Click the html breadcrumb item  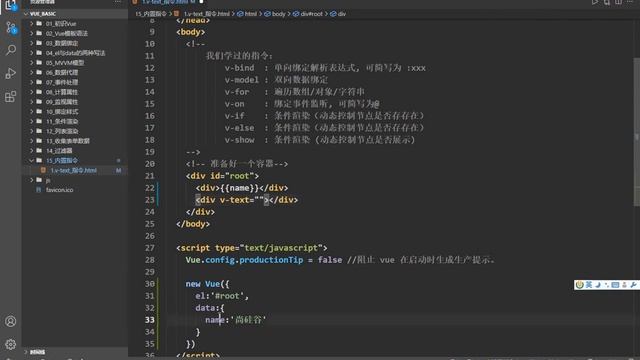(247, 14)
